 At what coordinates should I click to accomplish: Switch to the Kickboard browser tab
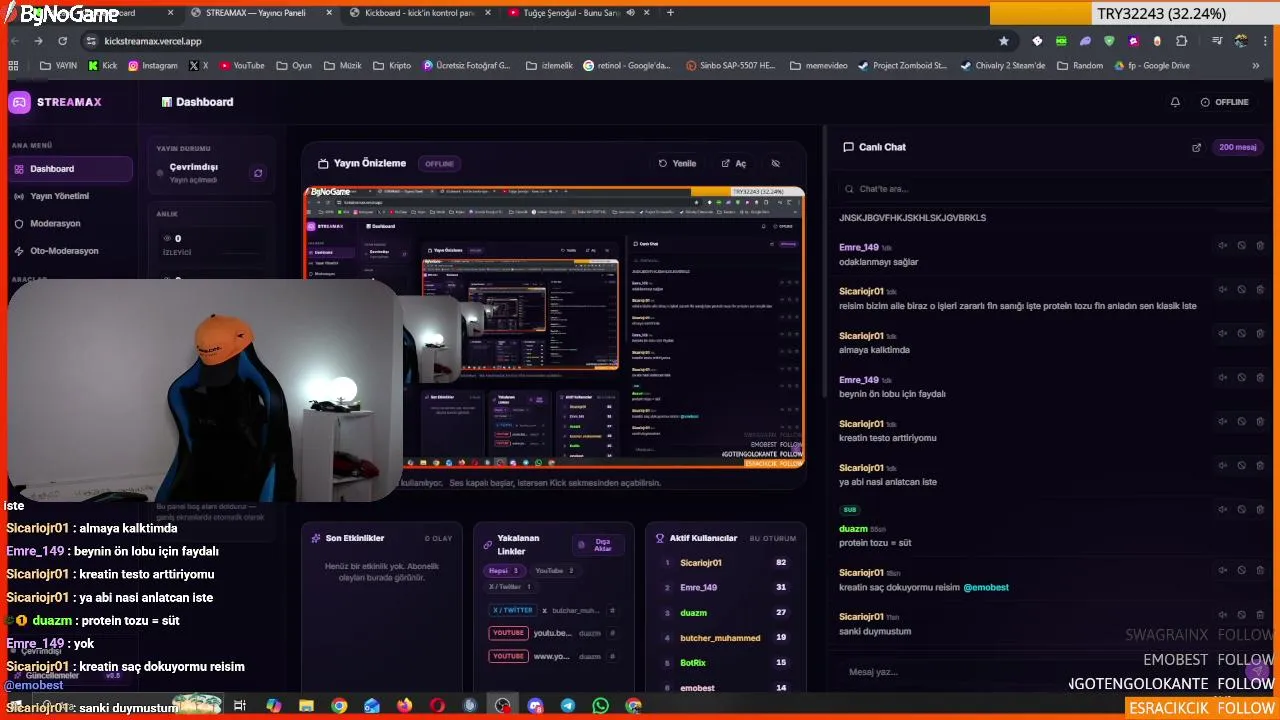[418, 13]
